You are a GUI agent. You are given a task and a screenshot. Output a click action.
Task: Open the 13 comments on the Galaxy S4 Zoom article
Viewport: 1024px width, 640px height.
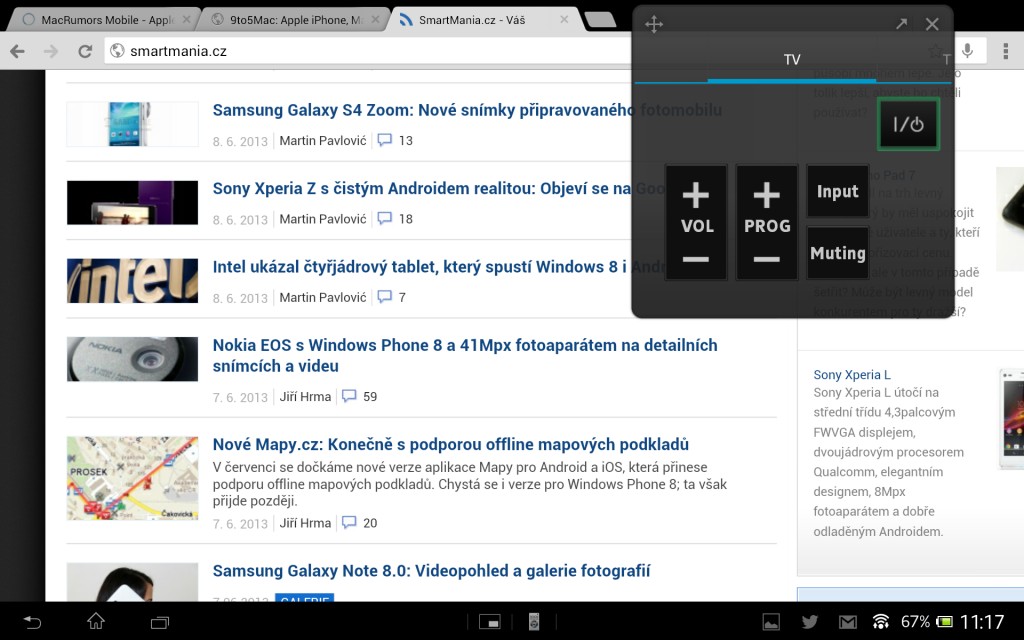[395, 140]
